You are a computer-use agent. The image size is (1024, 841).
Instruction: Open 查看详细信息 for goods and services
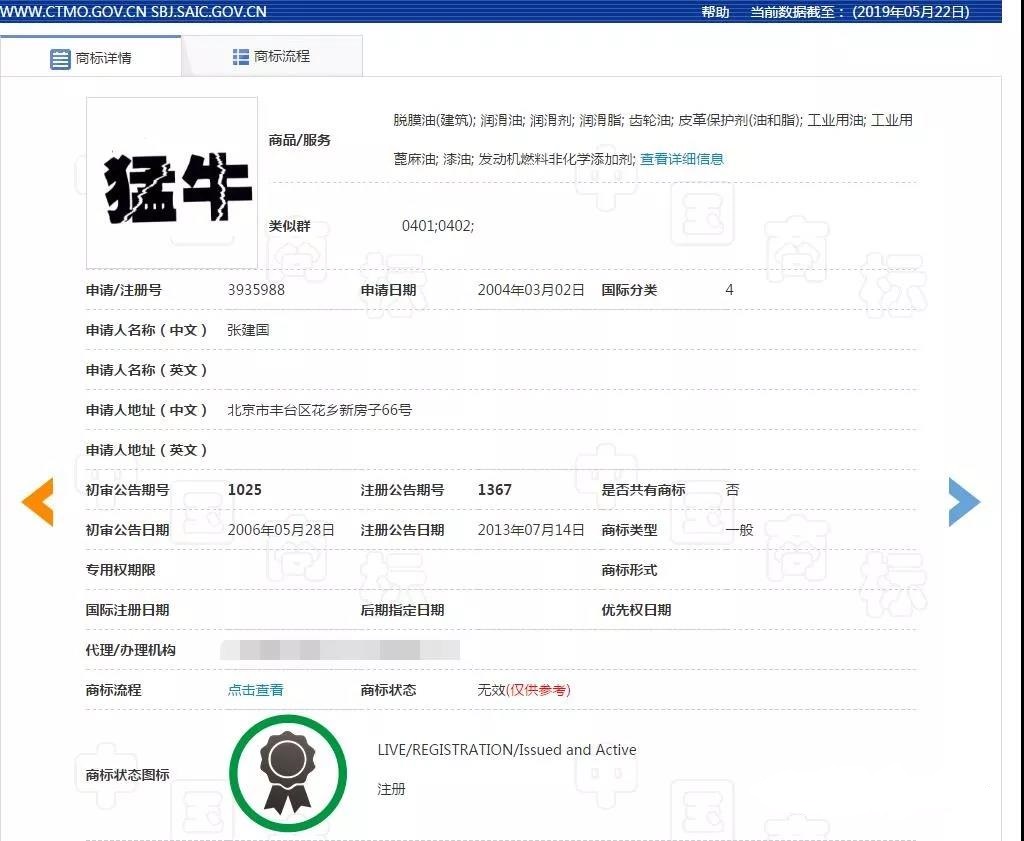coord(680,158)
